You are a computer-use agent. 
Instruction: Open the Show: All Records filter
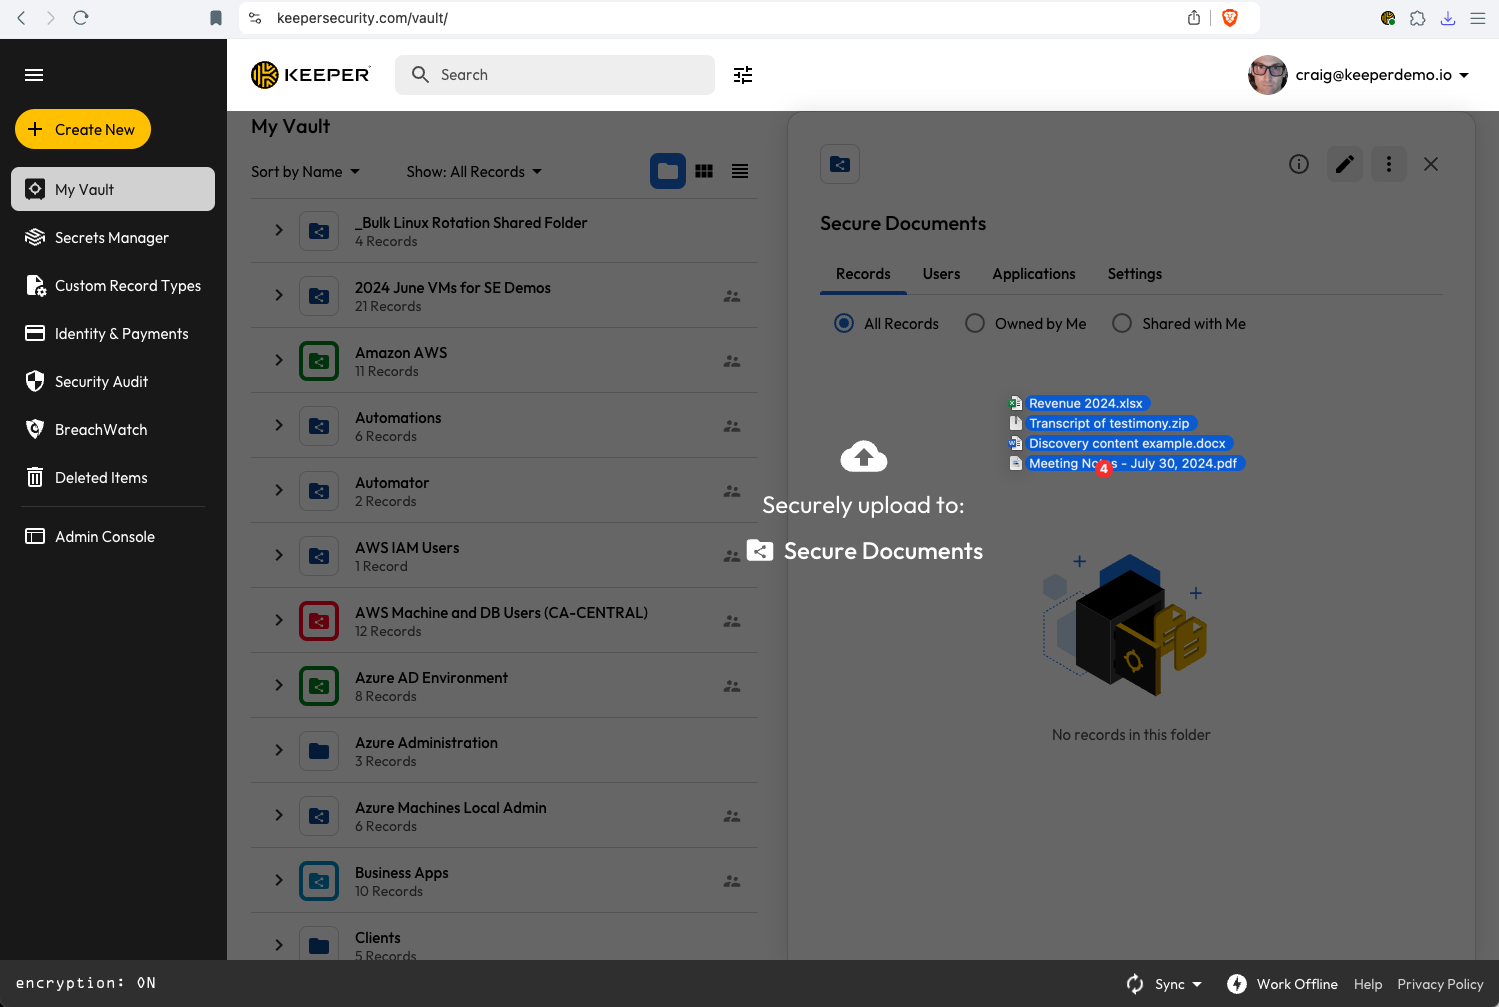click(474, 172)
